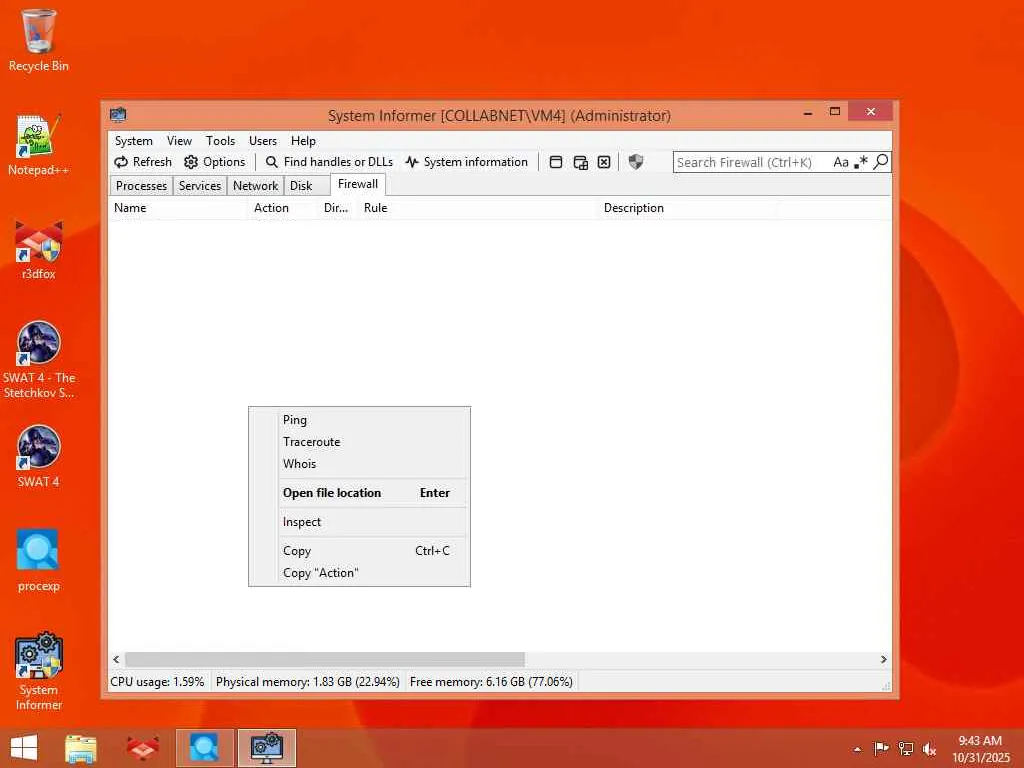Select the Notepad++ desktop shortcut

click(x=39, y=145)
